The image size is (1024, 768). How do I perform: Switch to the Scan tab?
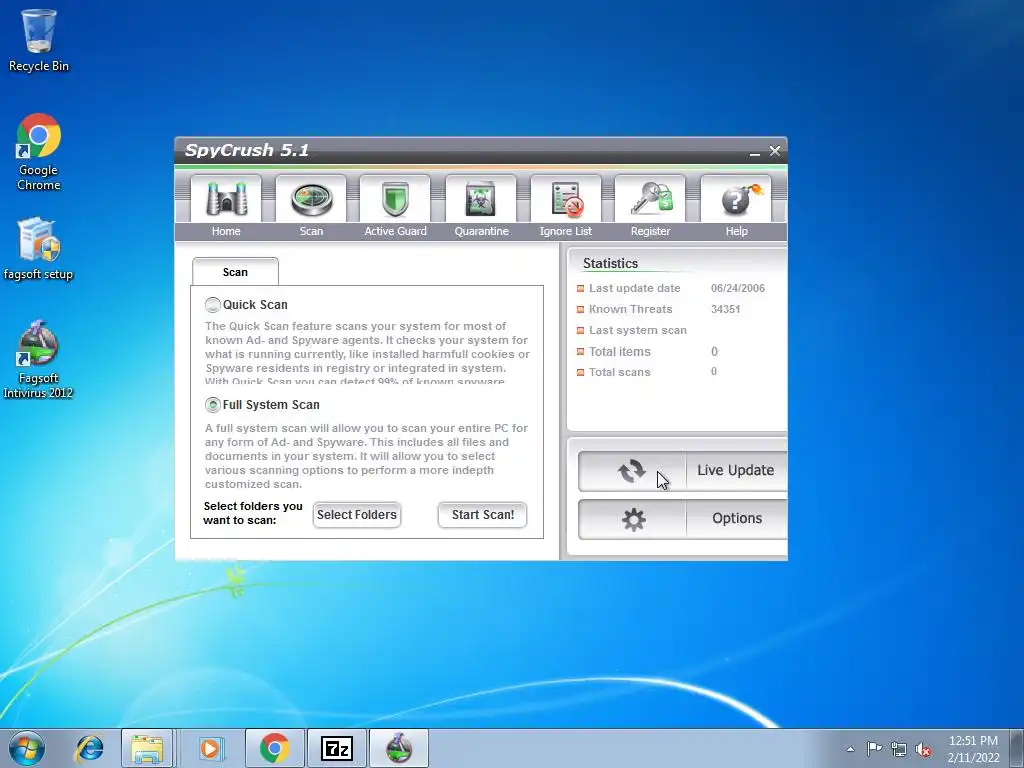coord(235,272)
